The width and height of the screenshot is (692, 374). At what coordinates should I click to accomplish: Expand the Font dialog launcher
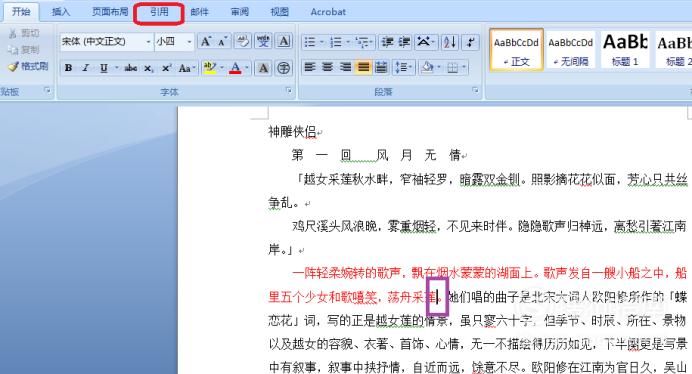click(x=289, y=91)
